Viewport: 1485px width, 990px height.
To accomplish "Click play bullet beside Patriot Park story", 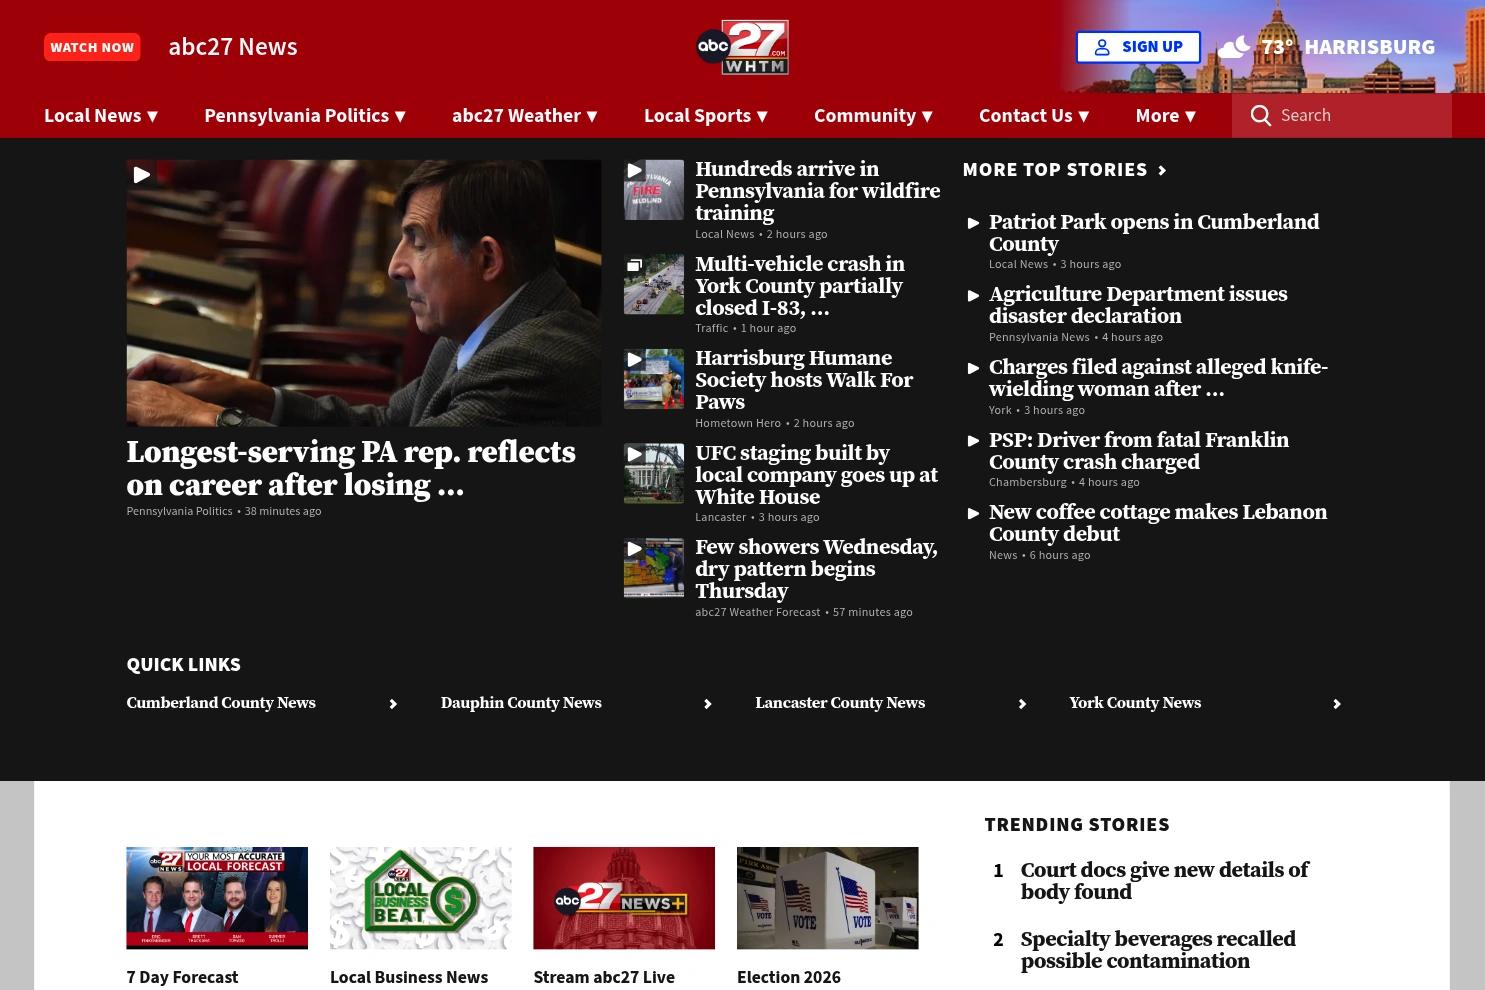I will click(x=973, y=224).
